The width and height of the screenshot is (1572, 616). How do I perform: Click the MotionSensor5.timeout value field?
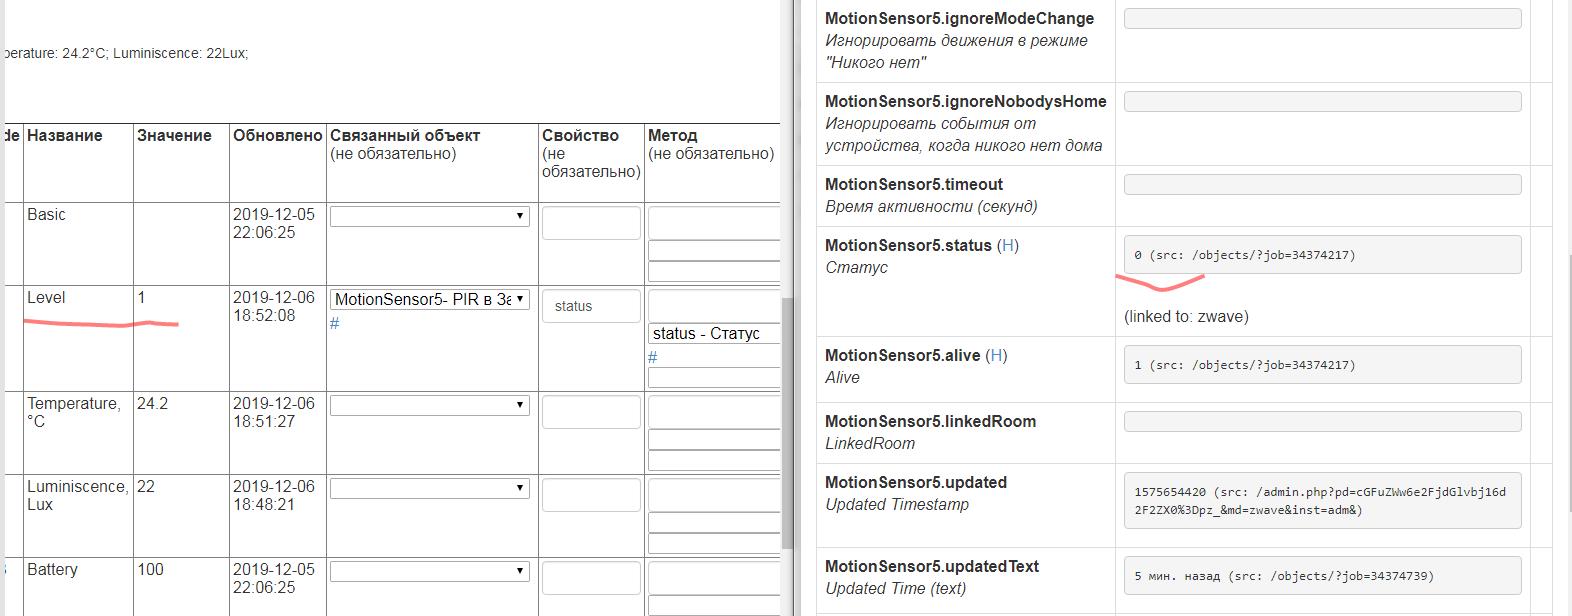(1322, 184)
